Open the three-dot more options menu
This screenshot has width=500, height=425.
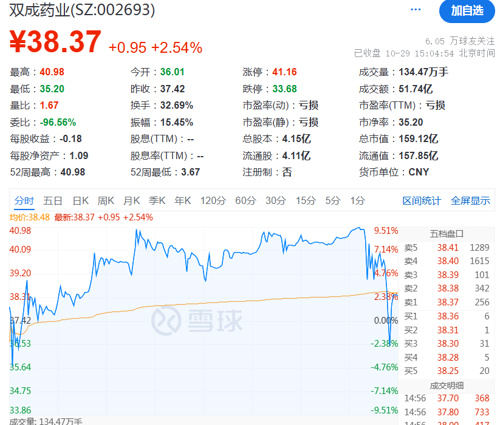click(x=415, y=9)
